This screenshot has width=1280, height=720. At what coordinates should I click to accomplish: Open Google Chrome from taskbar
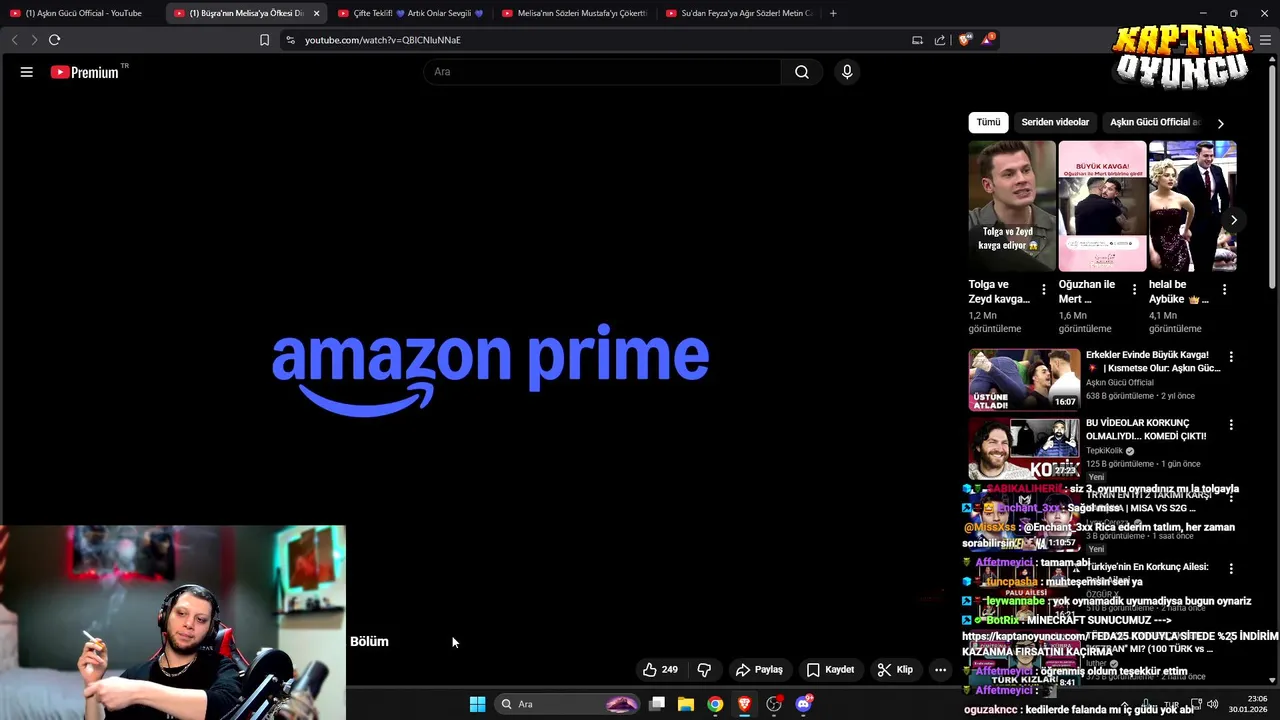[715, 704]
